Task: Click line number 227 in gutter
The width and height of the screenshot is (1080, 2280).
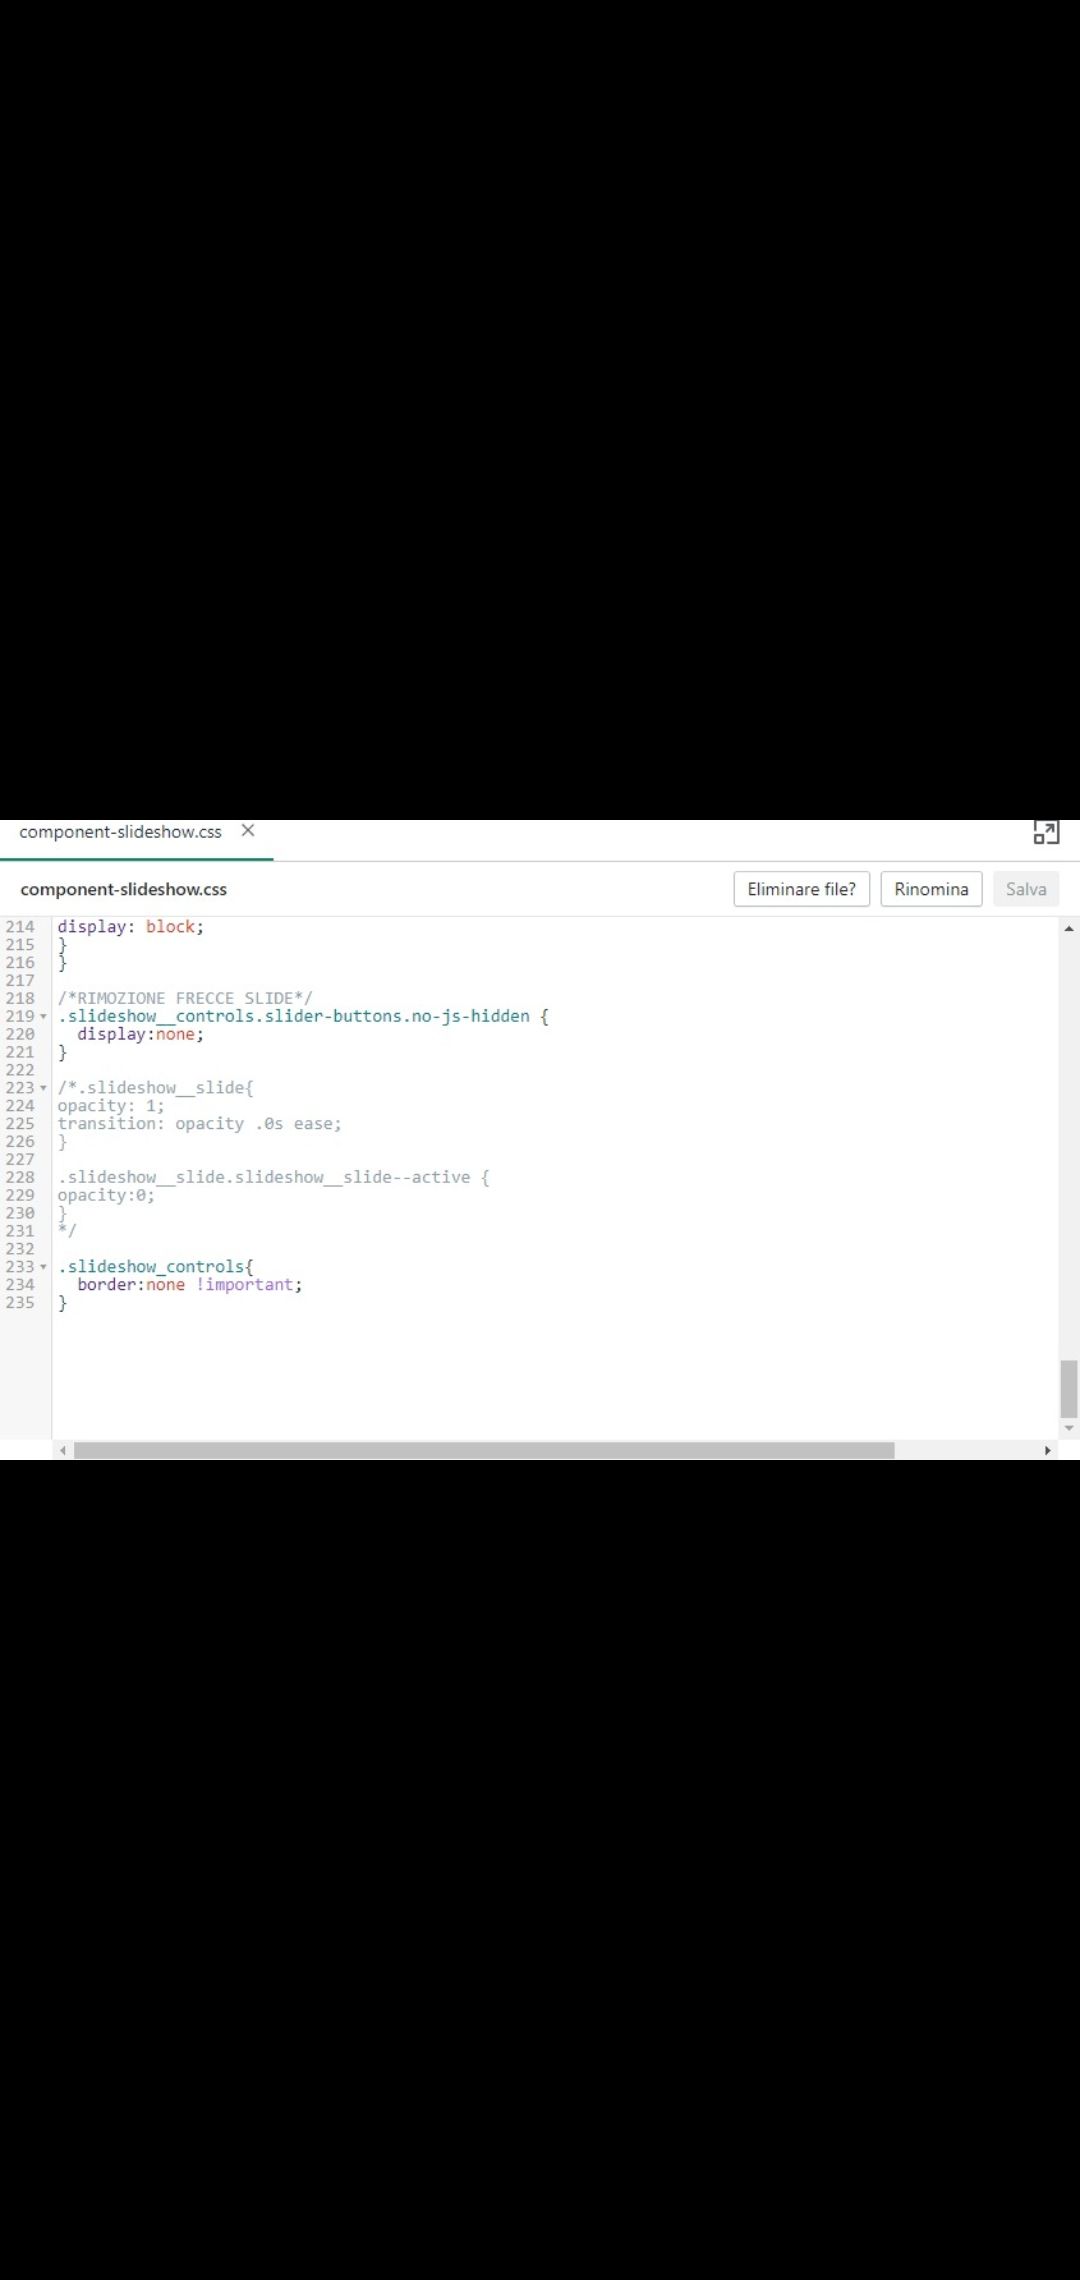Action: [x=20, y=1160]
